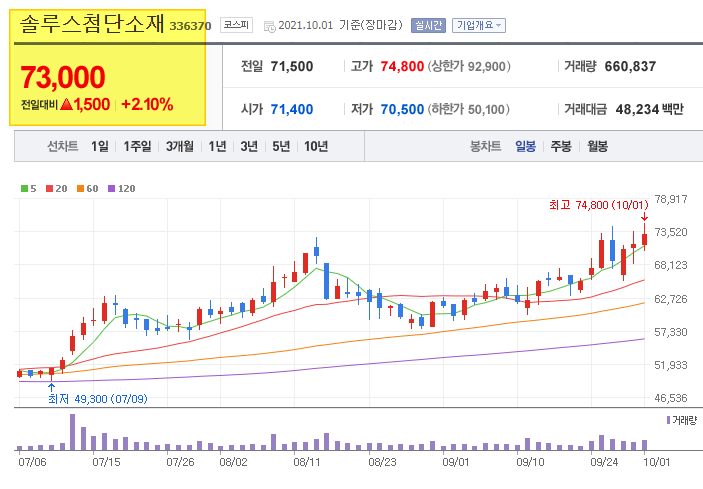The height and width of the screenshot is (489, 703).
Task: Click the 전일 value 71,500
Action: [292, 66]
